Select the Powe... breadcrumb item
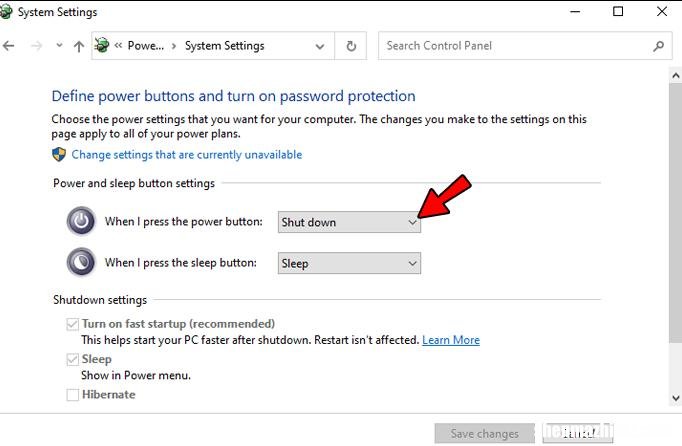Image resolution: width=682 pixels, height=446 pixels. point(146,46)
